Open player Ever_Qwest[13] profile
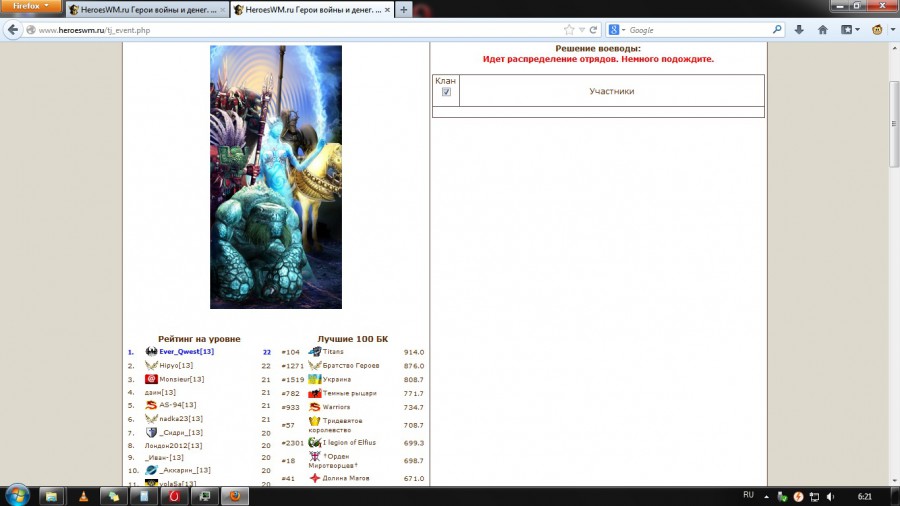This screenshot has width=900, height=506. coord(187,352)
